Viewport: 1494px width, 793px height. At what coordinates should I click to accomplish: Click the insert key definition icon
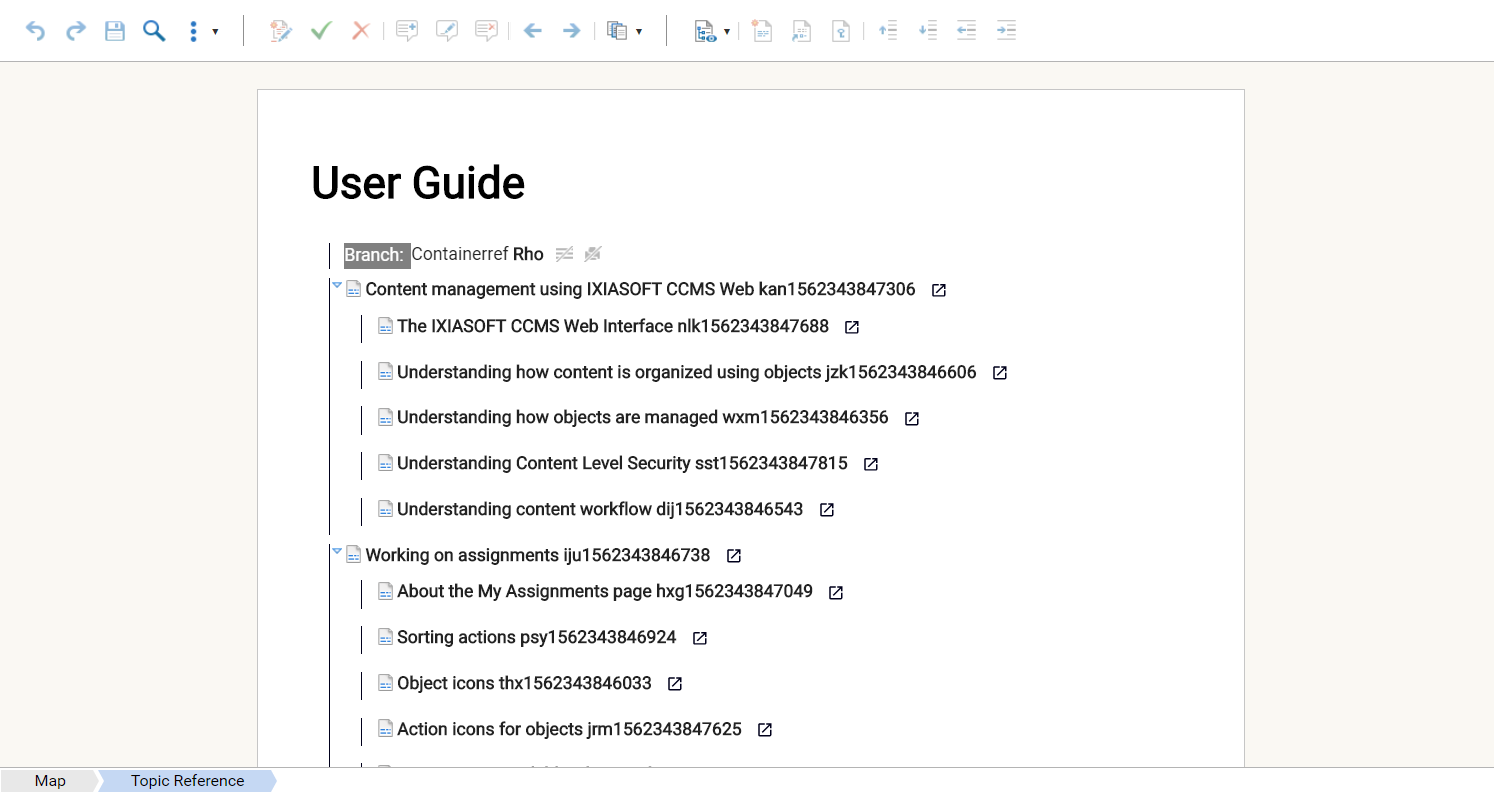point(842,31)
